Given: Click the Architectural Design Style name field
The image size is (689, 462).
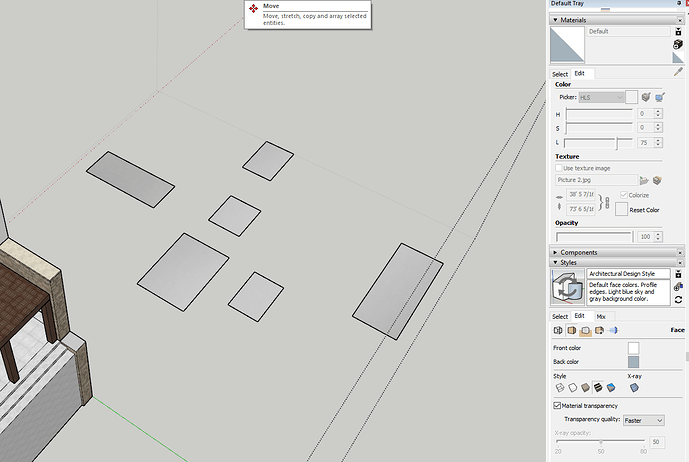Looking at the screenshot, I should [629, 273].
